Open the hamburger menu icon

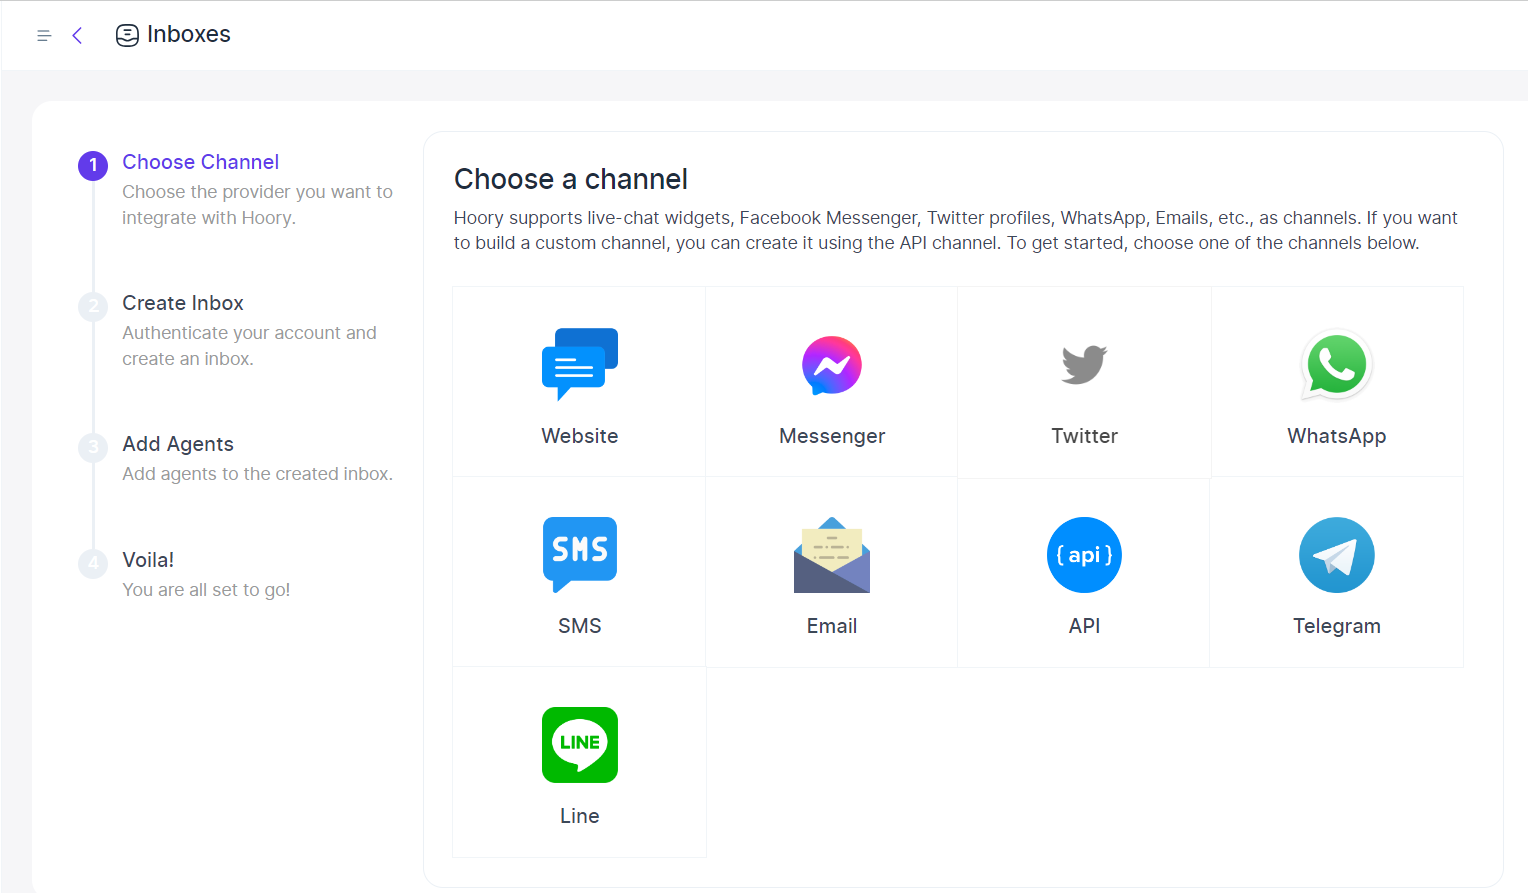(x=44, y=36)
